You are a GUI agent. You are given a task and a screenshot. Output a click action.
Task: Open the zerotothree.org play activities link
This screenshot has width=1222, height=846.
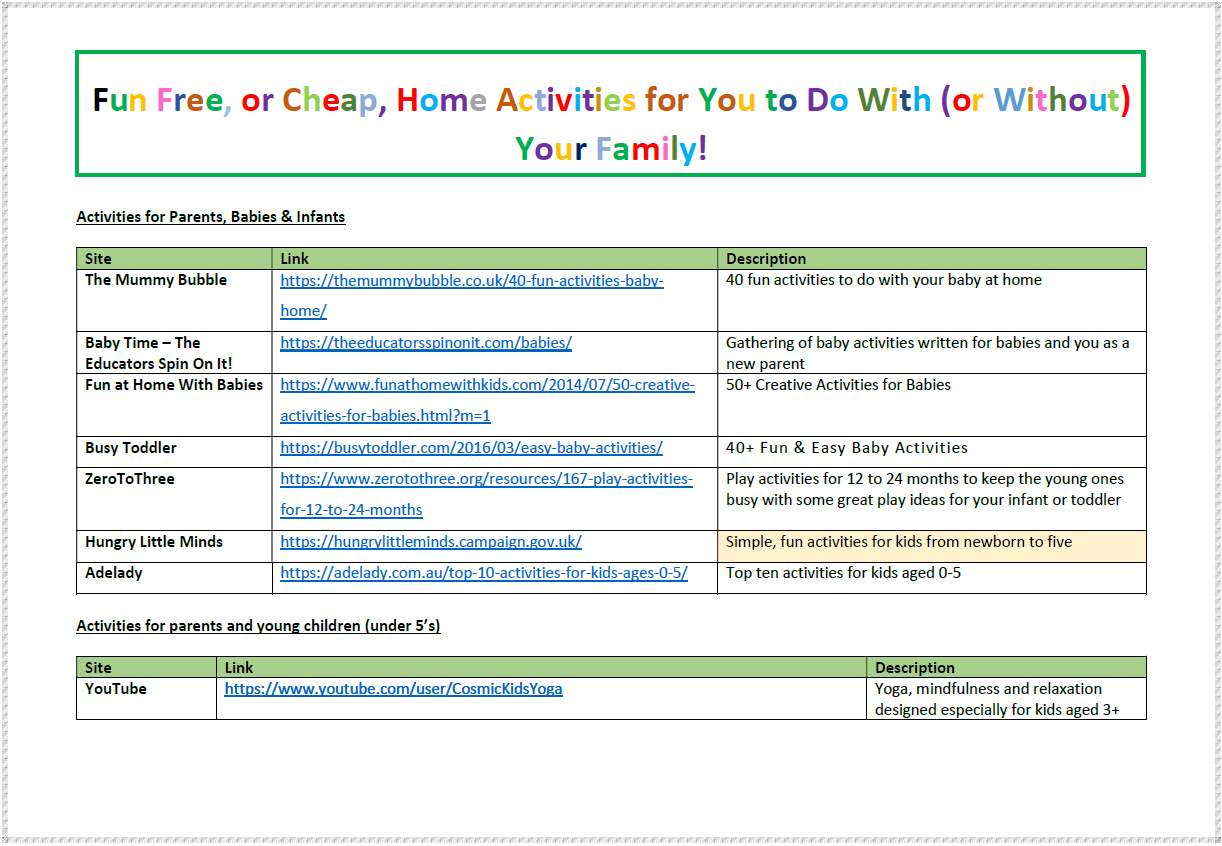(x=486, y=479)
